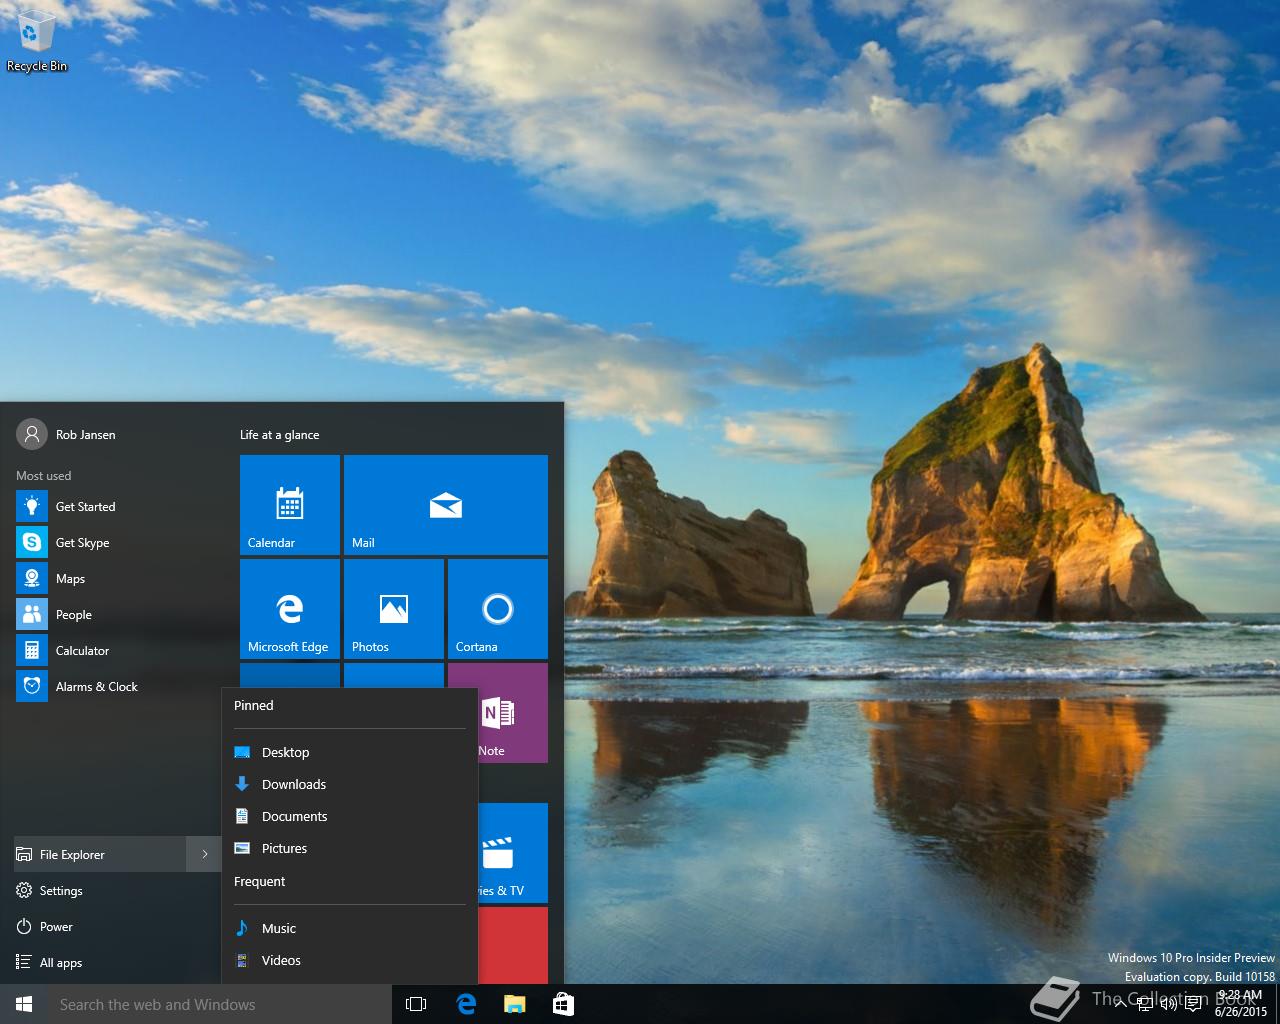Open the Recycle Bin desktop icon

coord(37,41)
